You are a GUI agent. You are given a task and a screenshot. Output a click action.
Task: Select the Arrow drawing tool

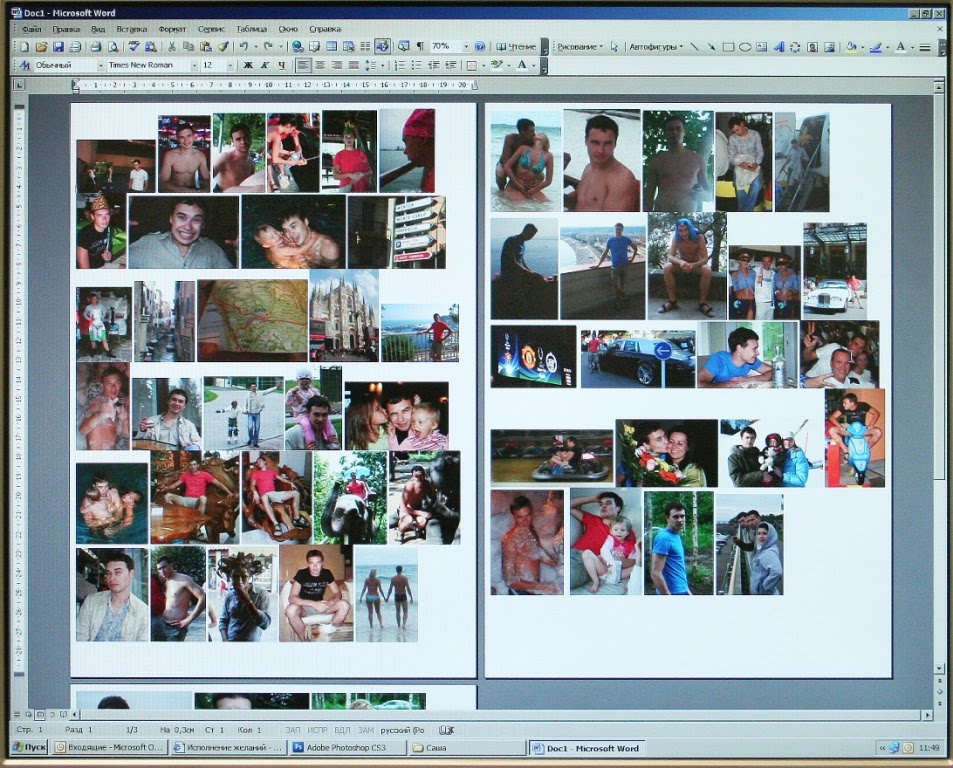click(711, 47)
